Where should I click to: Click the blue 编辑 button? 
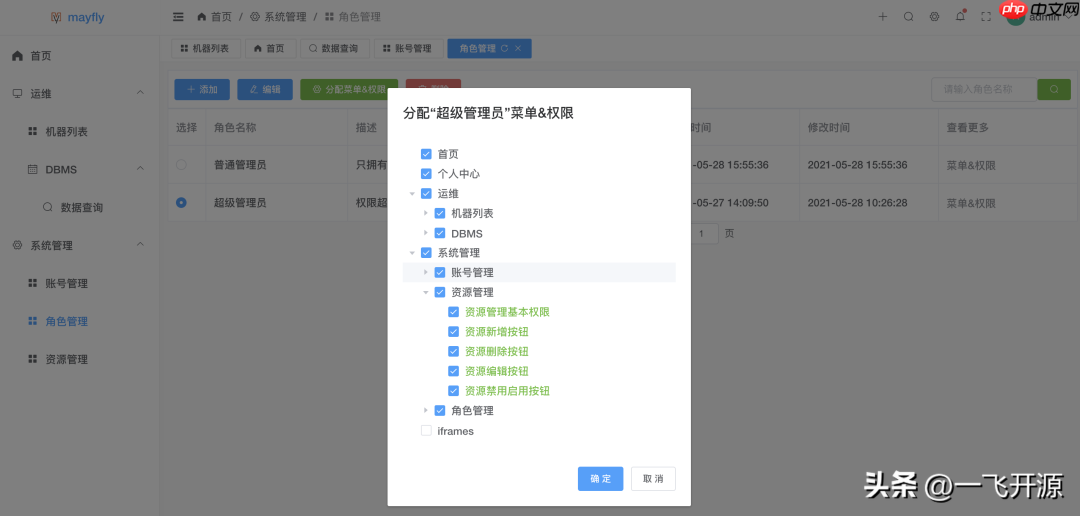[x=264, y=90]
